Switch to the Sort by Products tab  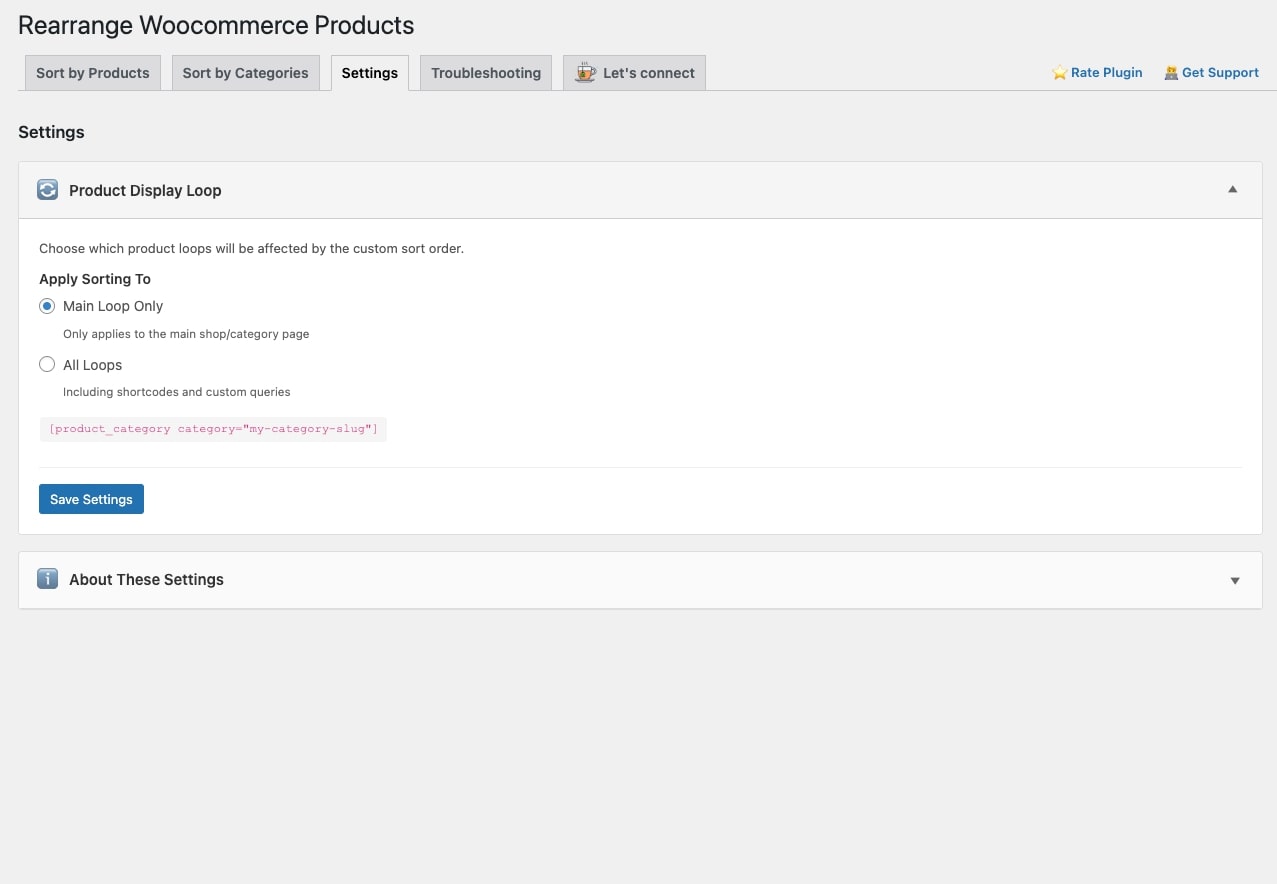(x=92, y=72)
